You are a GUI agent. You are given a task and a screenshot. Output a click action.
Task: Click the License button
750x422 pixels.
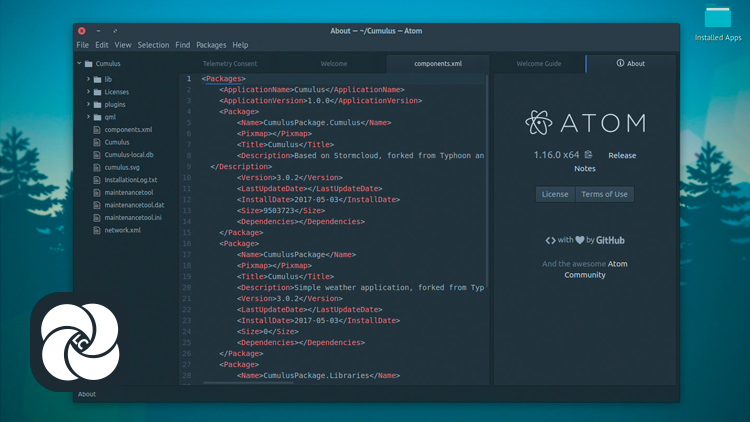coord(555,194)
